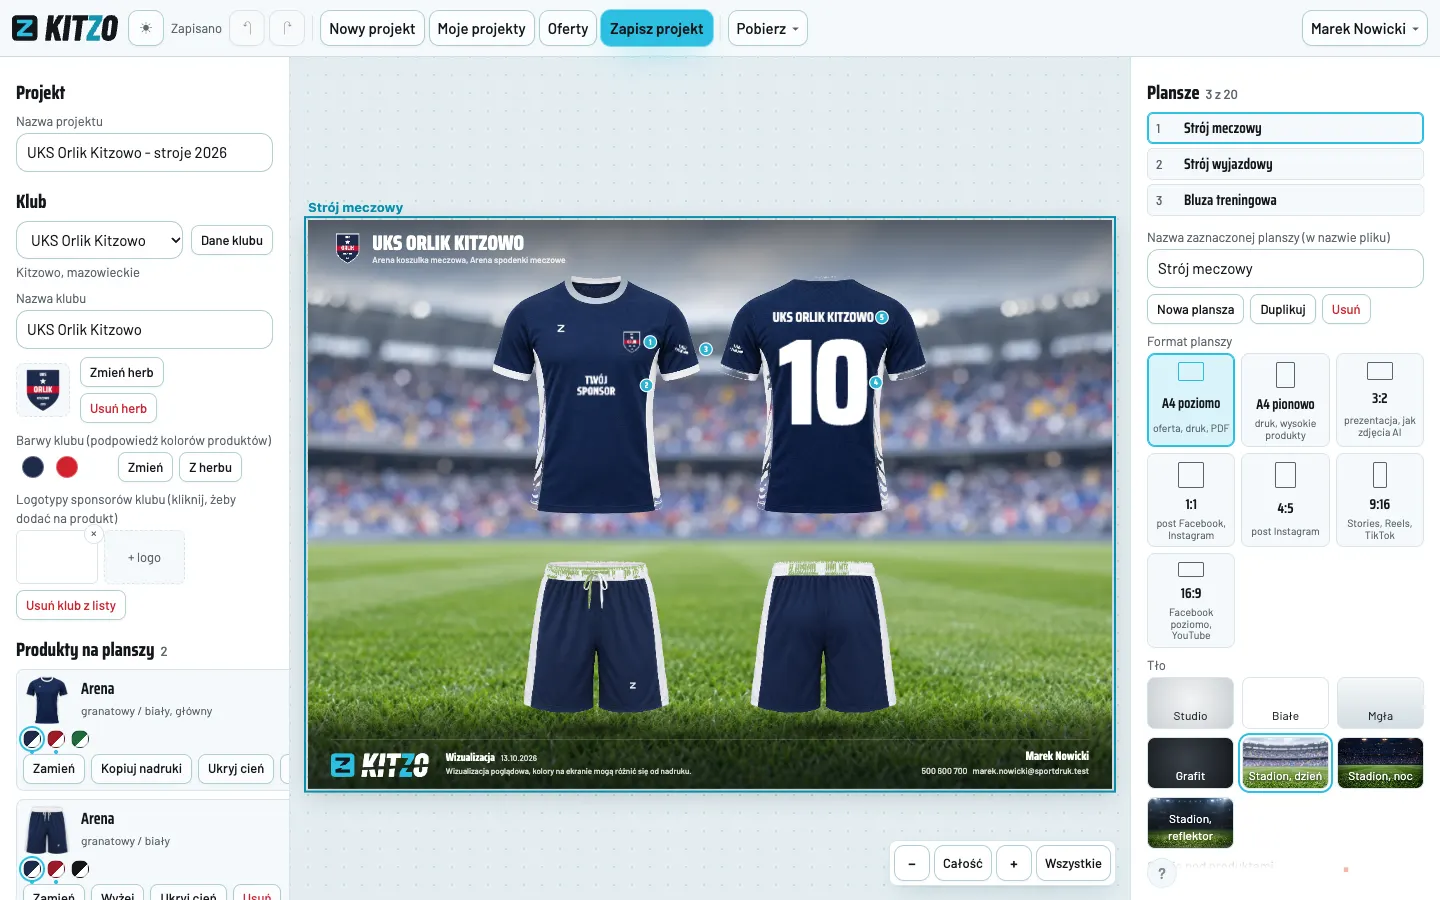Click the club crest thumbnail in the sidebar

43,389
